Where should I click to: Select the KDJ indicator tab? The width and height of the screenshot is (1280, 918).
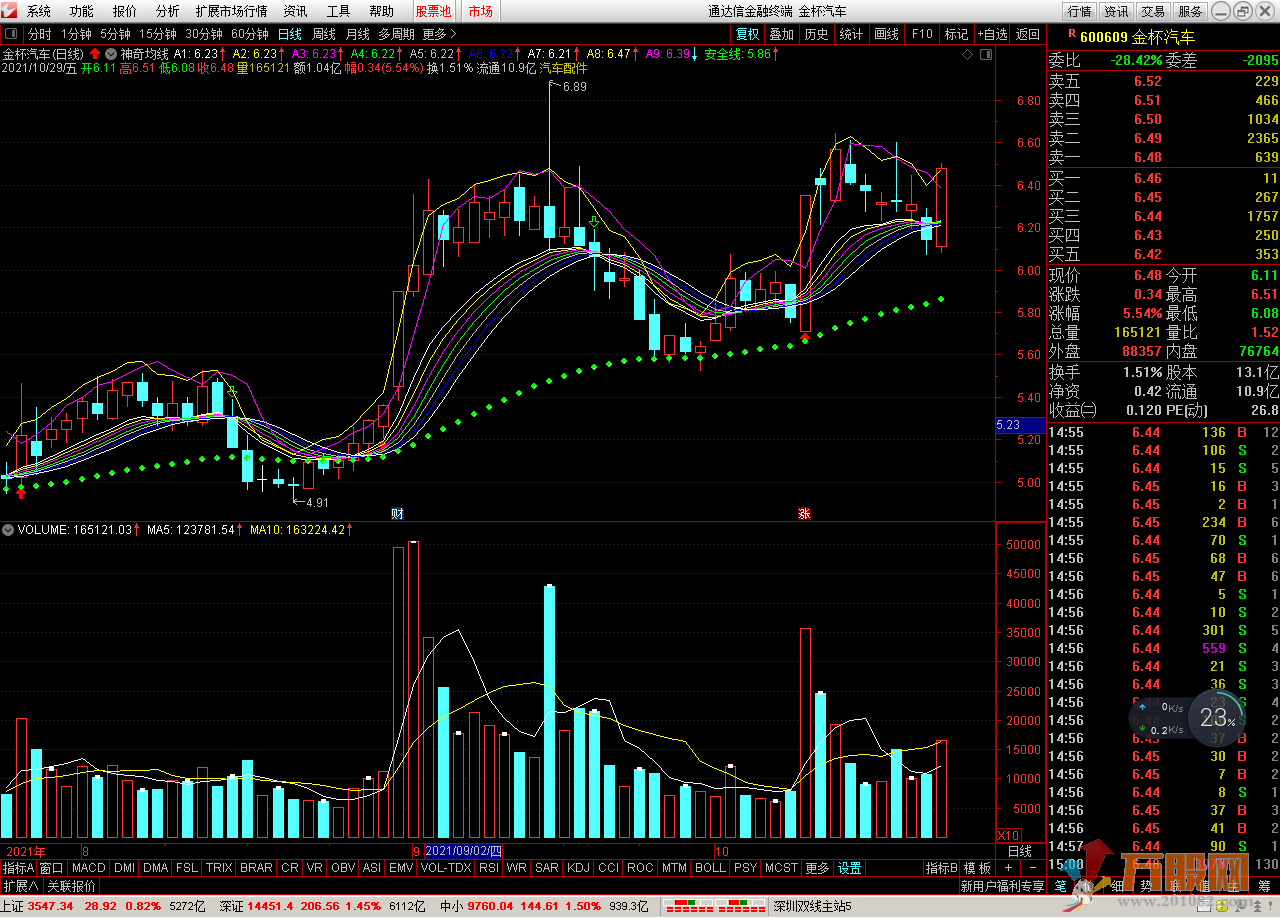[578, 868]
